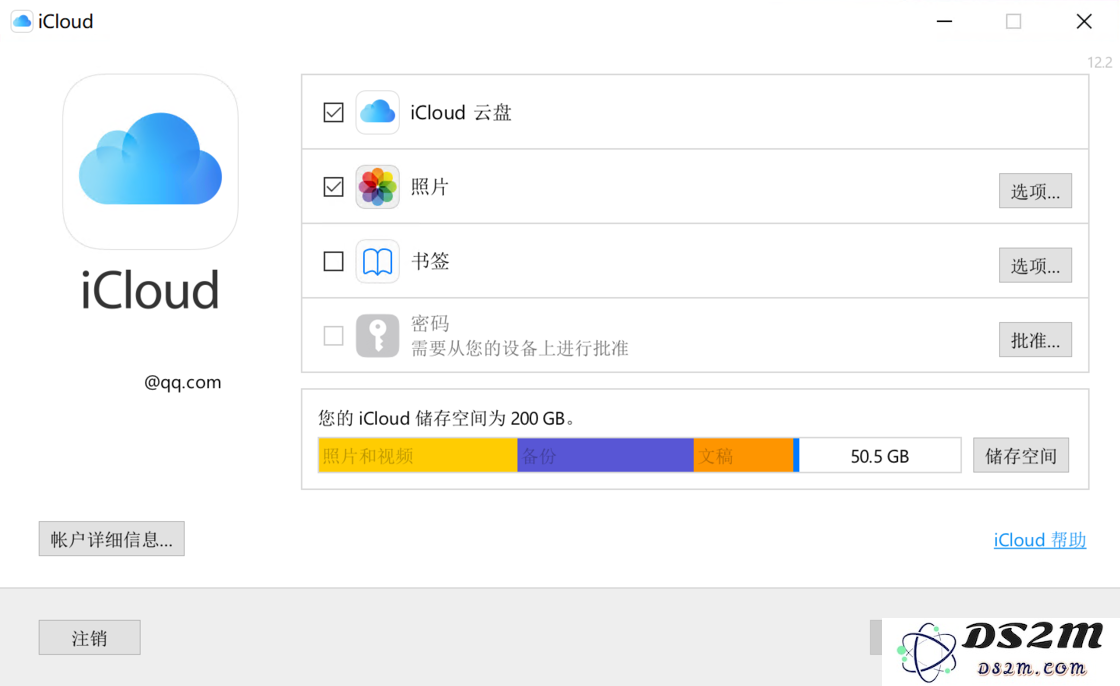Screen dimensions: 1120x686
Task: Uncheck the iCloud 云盘 checkbox
Action: (334, 112)
